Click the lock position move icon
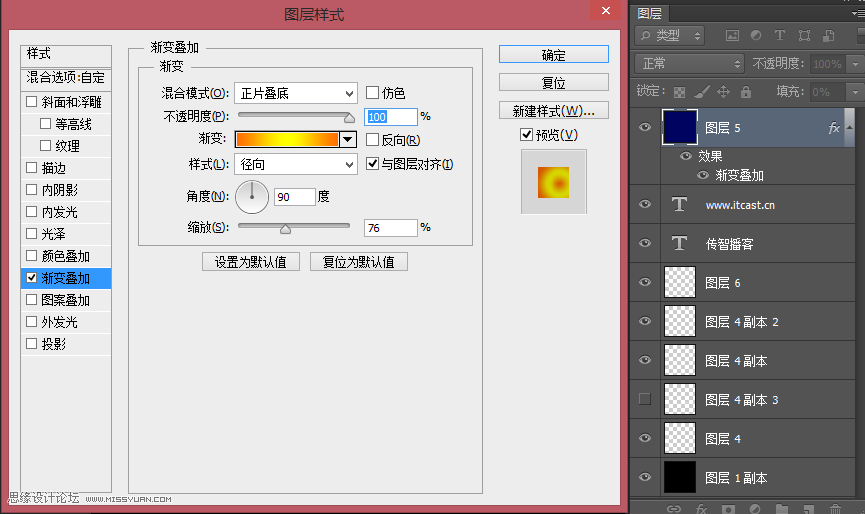This screenshot has height=514, width=865. pos(723,92)
